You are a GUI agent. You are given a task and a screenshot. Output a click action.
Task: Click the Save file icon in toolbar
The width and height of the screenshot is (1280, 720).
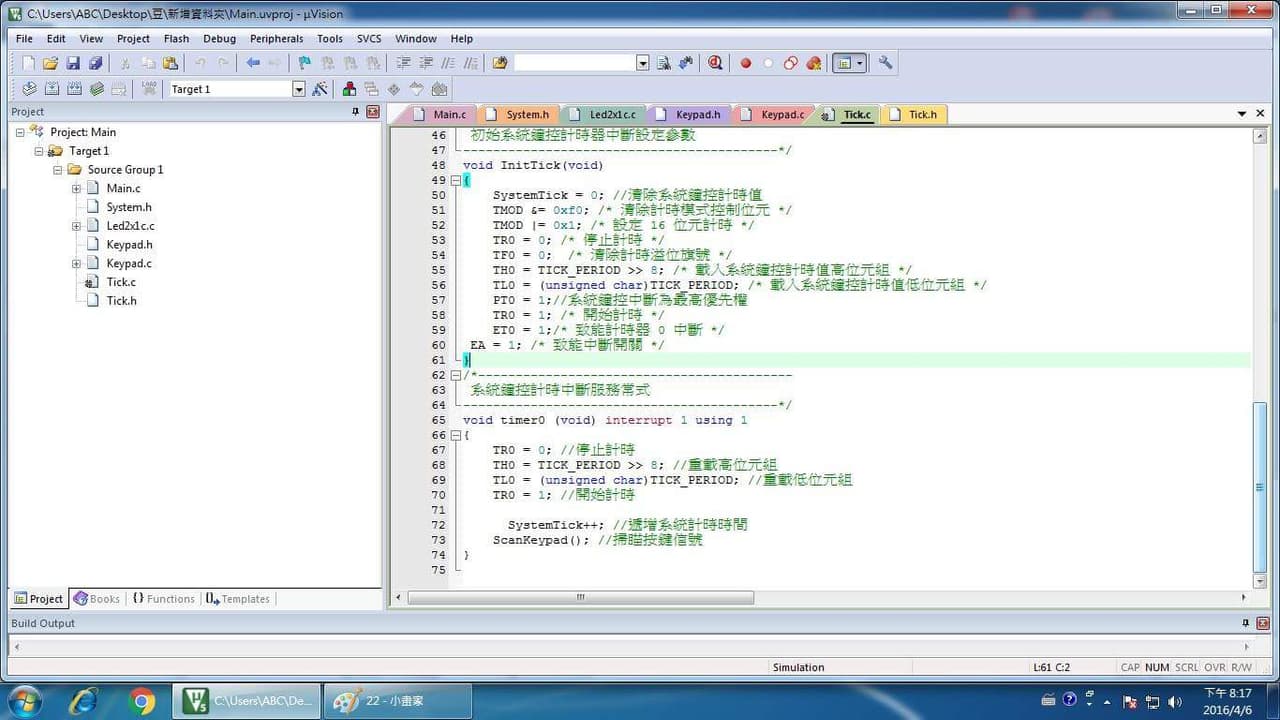coord(73,63)
